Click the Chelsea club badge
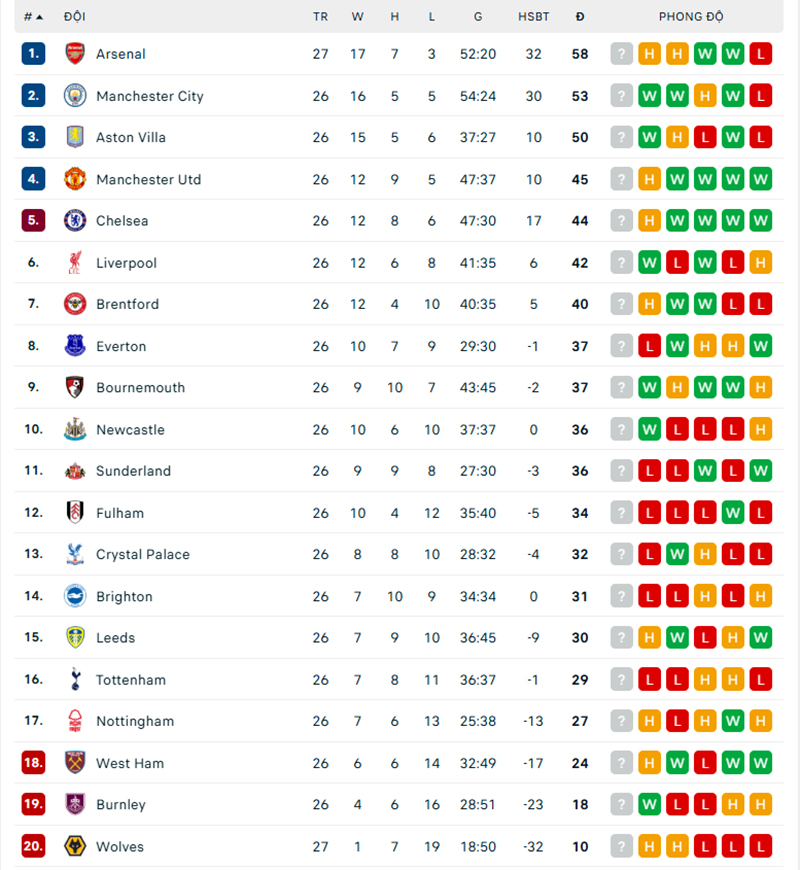This screenshot has height=870, width=800. [75, 221]
